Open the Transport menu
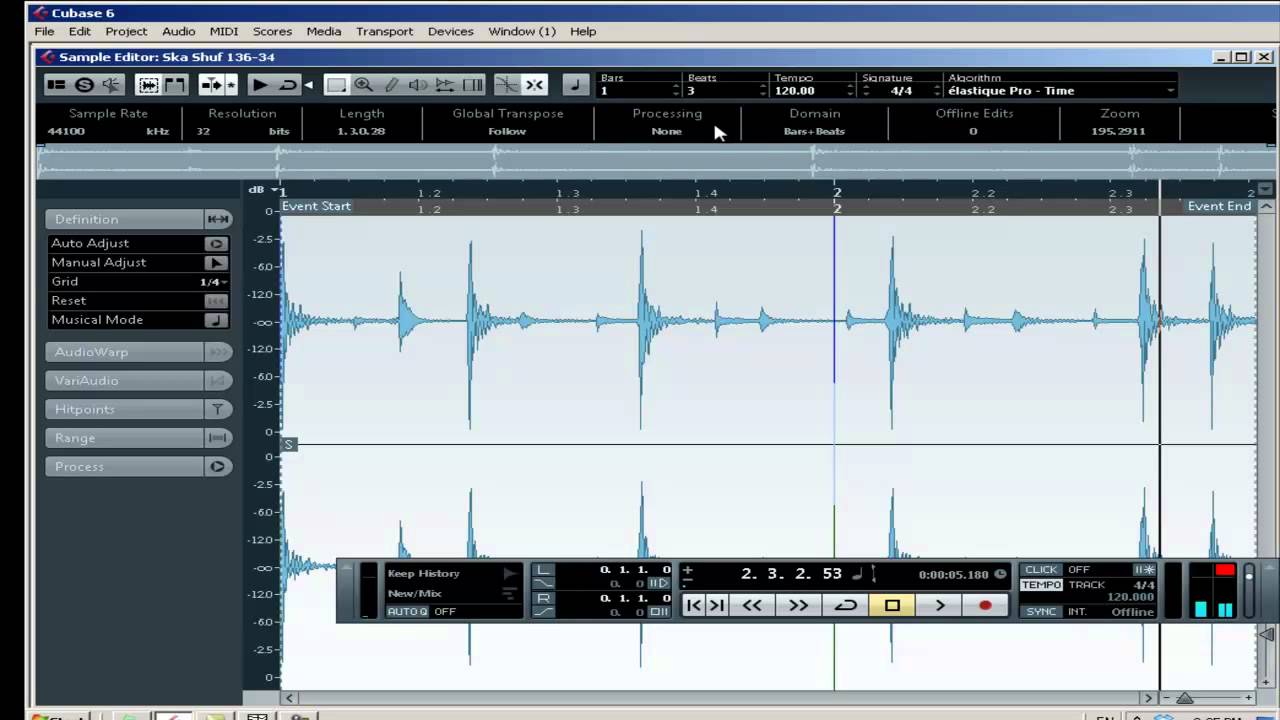 point(384,31)
